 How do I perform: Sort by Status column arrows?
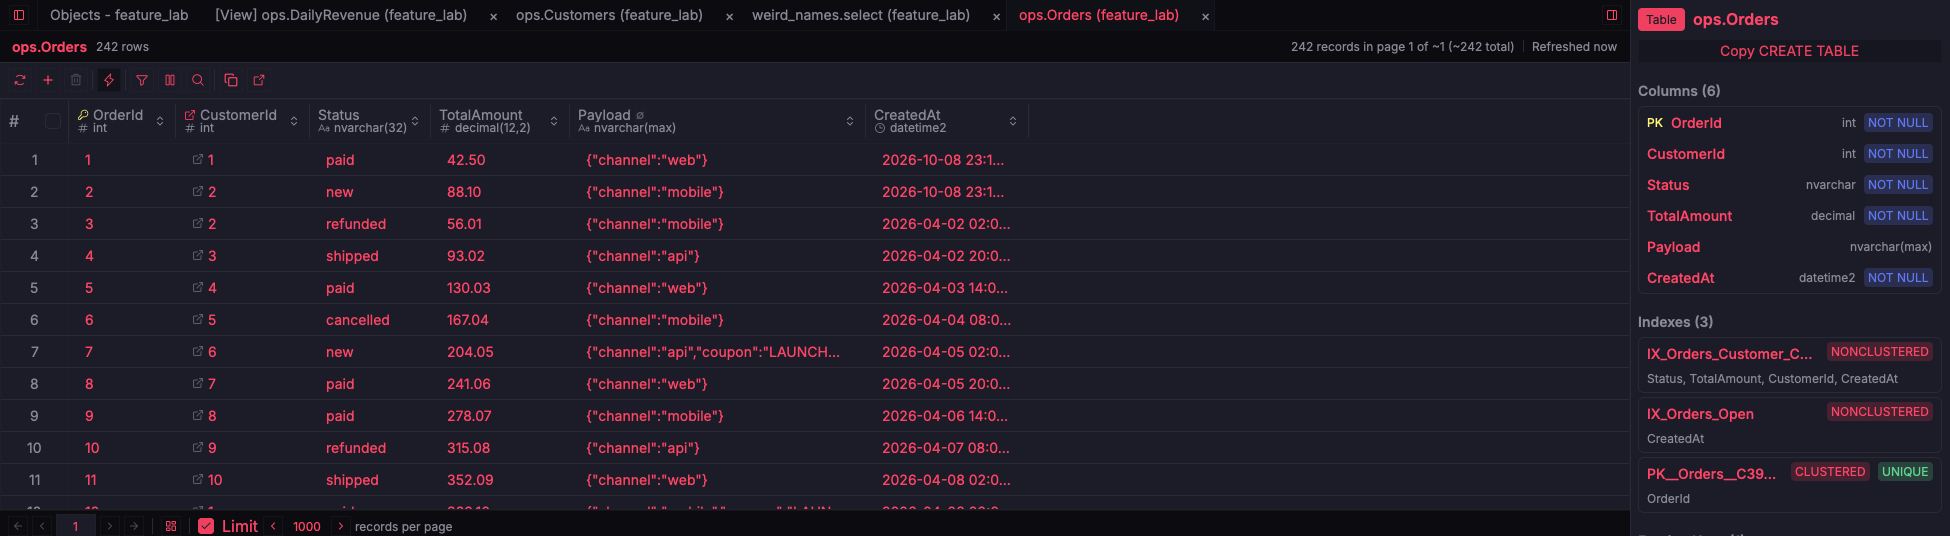(x=415, y=121)
